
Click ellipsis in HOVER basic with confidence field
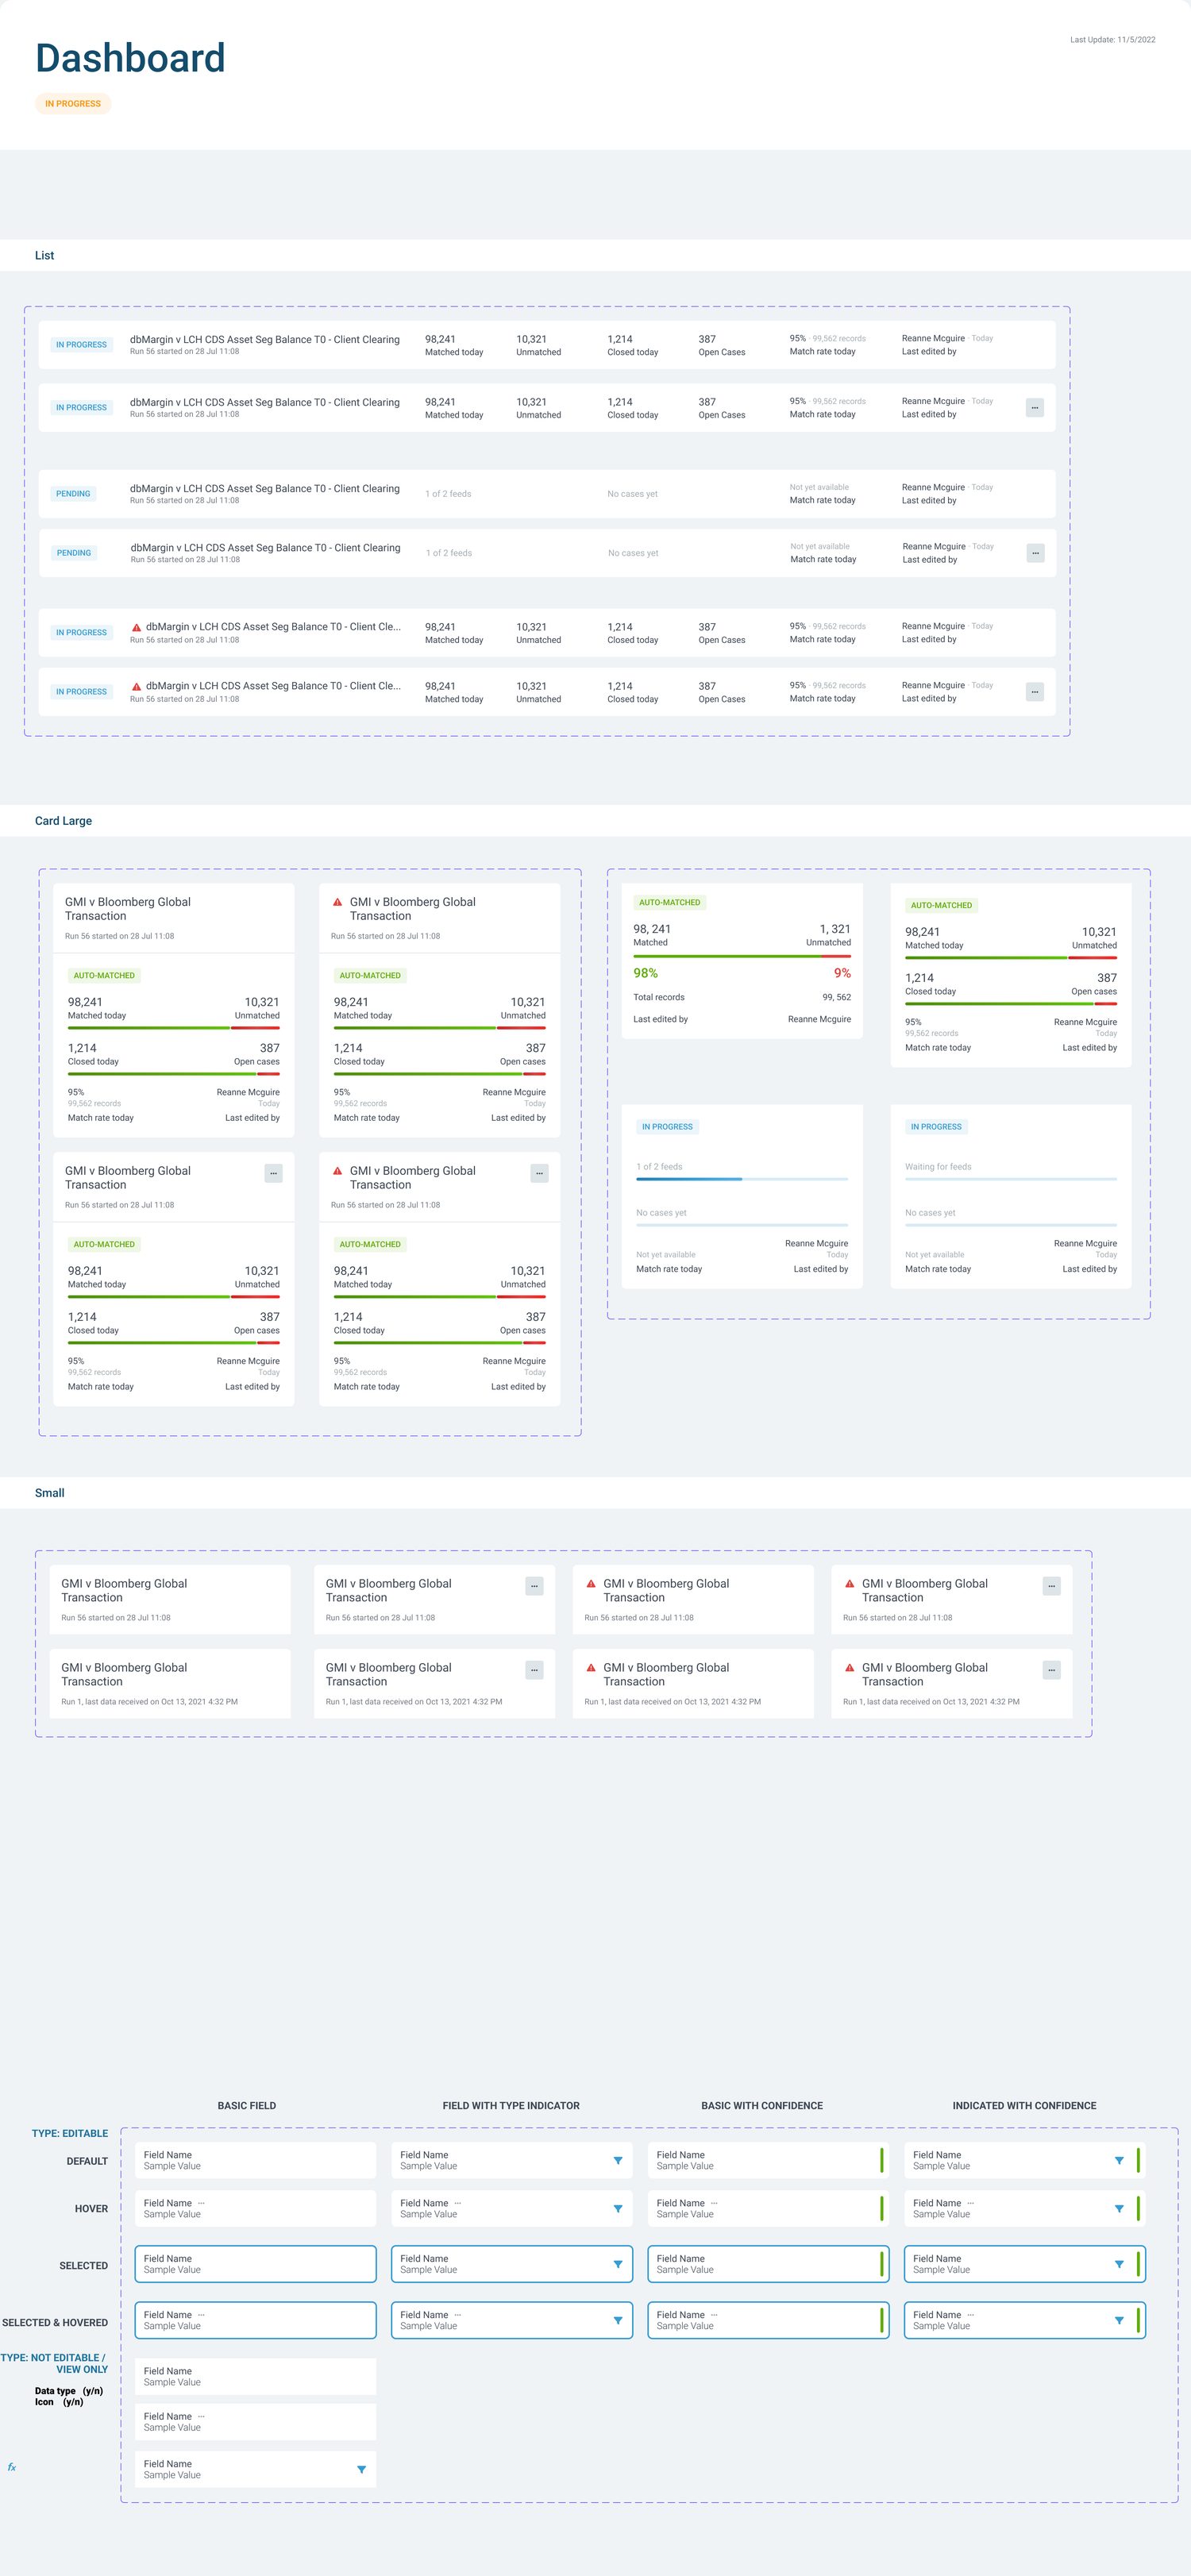click(714, 2203)
